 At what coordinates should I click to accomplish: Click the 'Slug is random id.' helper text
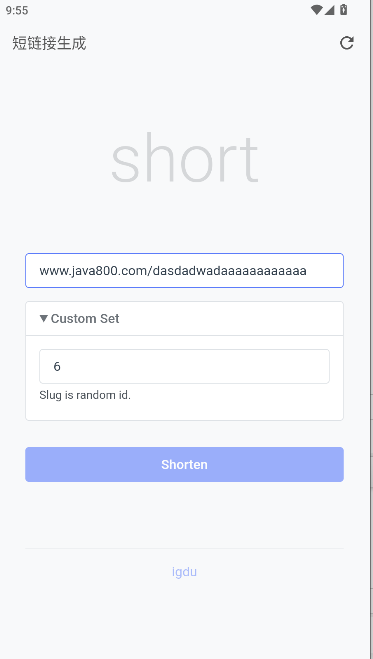(85, 395)
